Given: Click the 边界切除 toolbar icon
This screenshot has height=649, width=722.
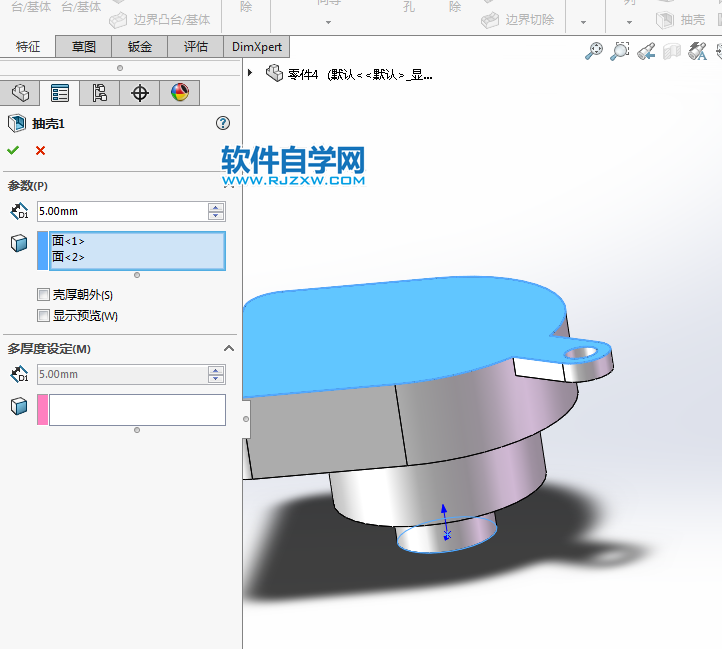Looking at the screenshot, I should click(490, 20).
